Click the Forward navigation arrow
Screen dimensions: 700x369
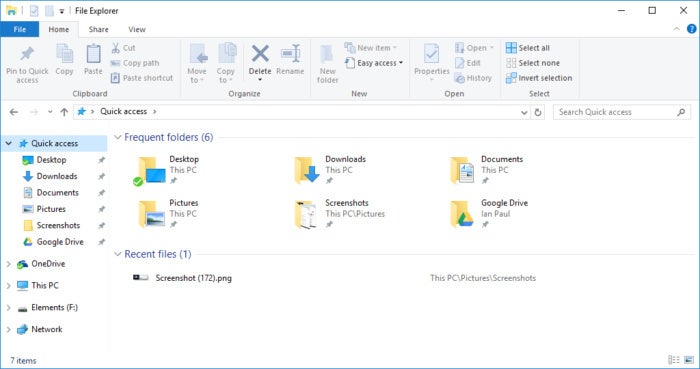(34, 112)
